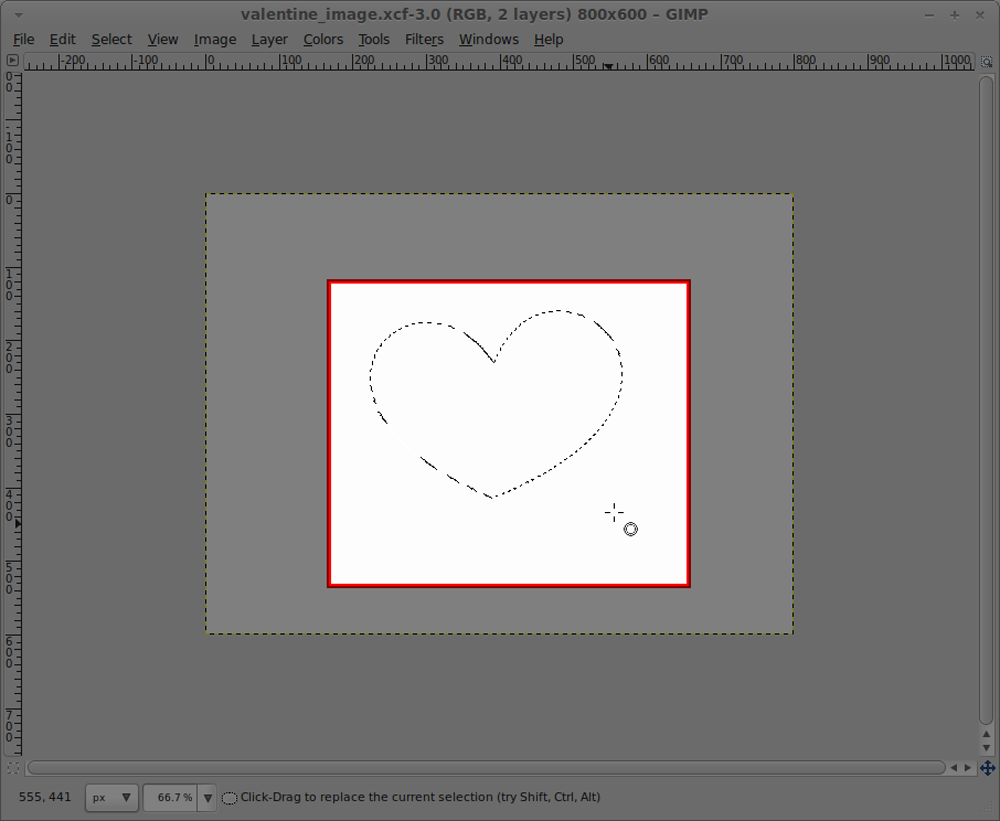Viewport: 1000px width, 821px height.
Task: Open the image window menu via triangle button
Action: point(13,60)
